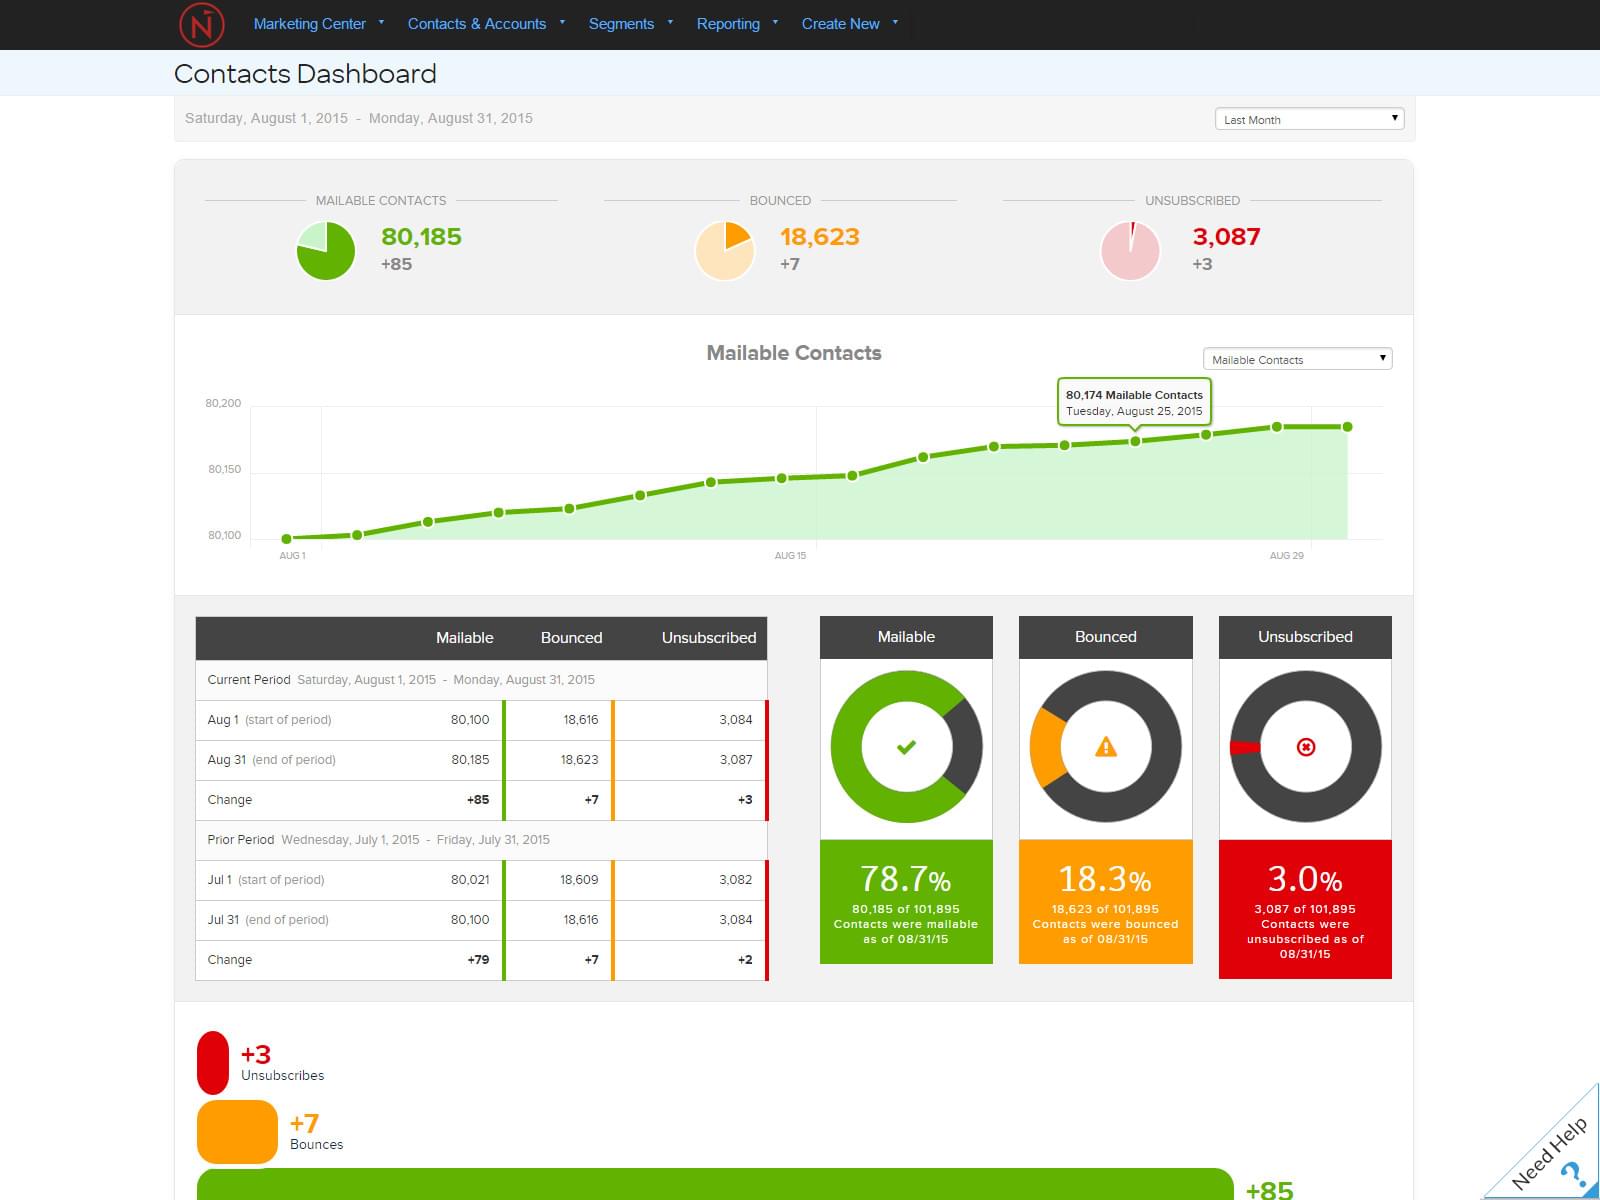Open the Marketing Center menu
Viewport: 1600px width, 1200px height.
tap(310, 23)
